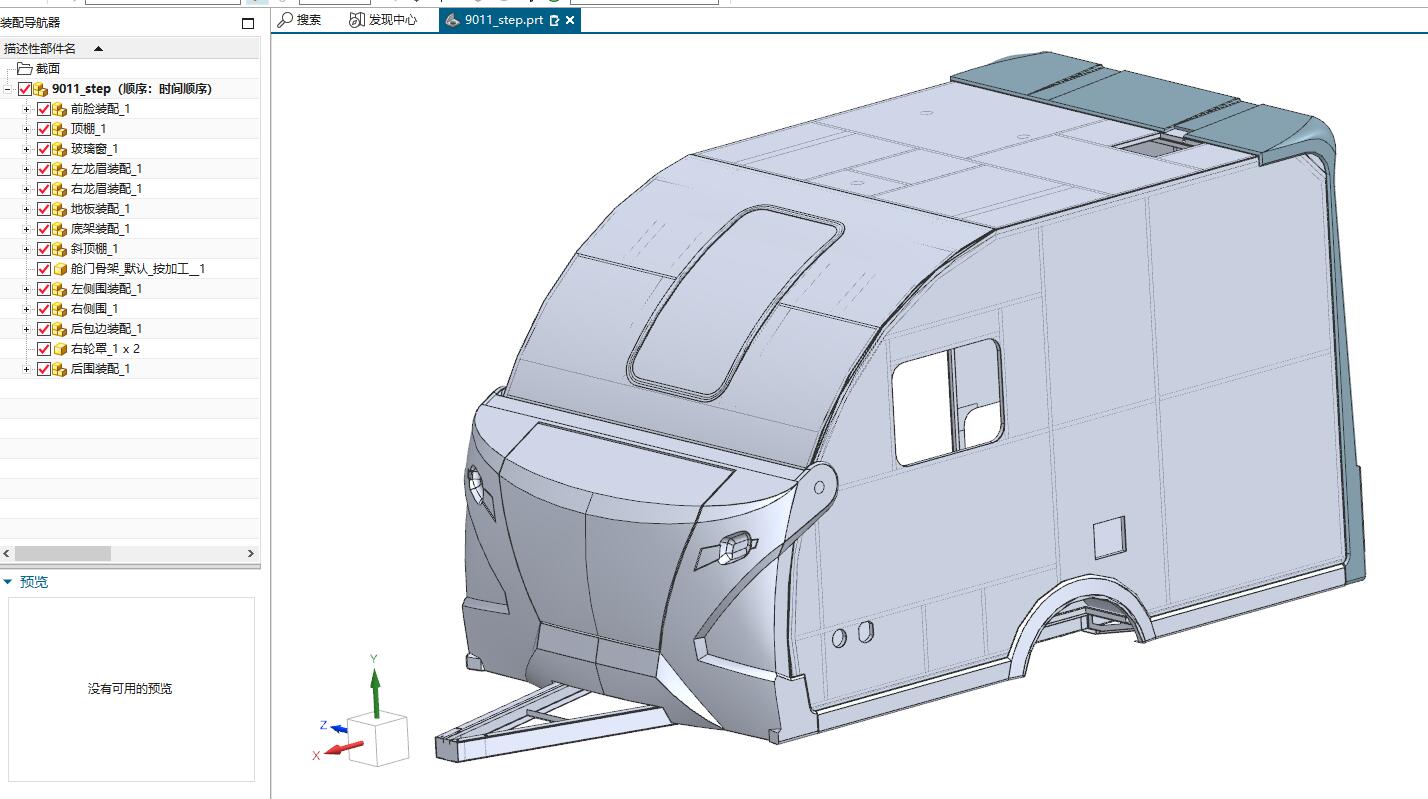Viewport: 1428px width, 799px height.
Task: Click the assembly icon beside 后包边装配_1
Action: [59, 329]
